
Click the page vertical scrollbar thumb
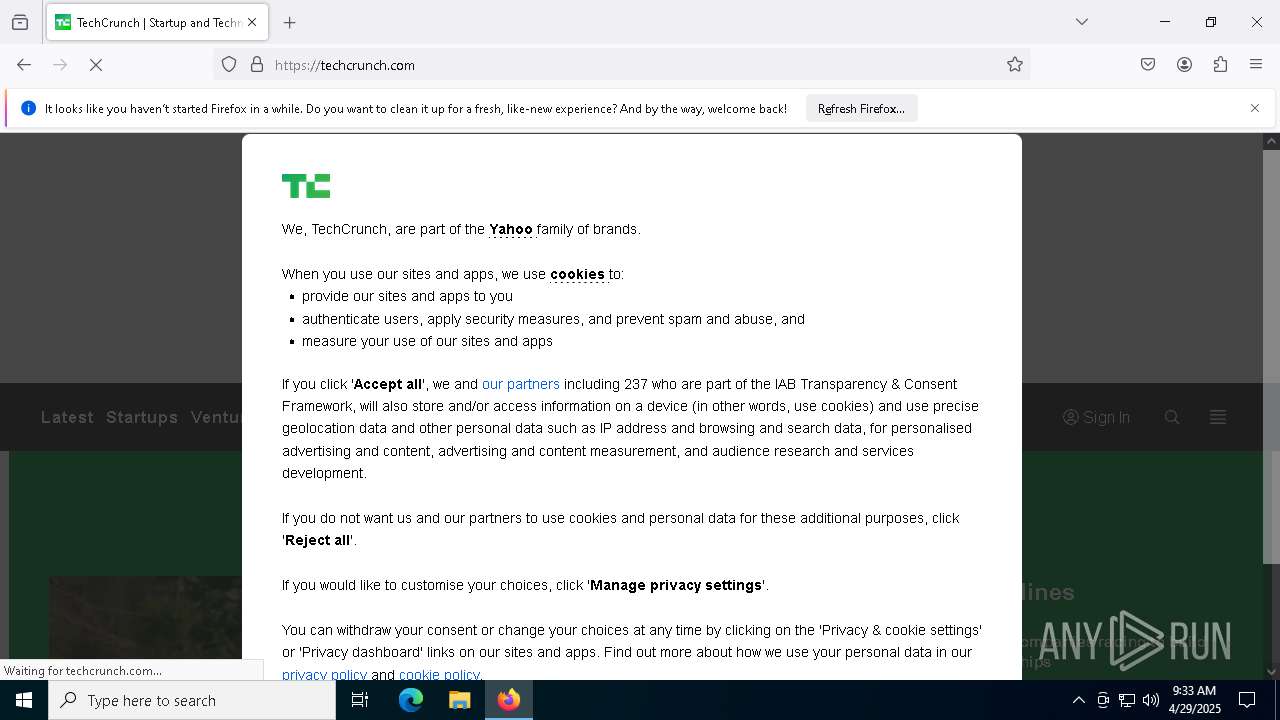pyautogui.click(x=1271, y=357)
